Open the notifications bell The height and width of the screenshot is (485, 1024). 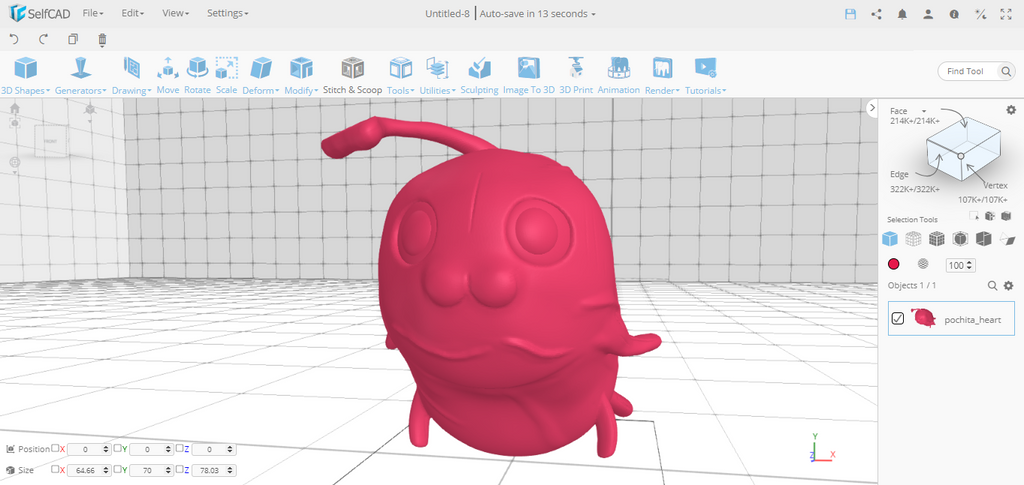[903, 14]
